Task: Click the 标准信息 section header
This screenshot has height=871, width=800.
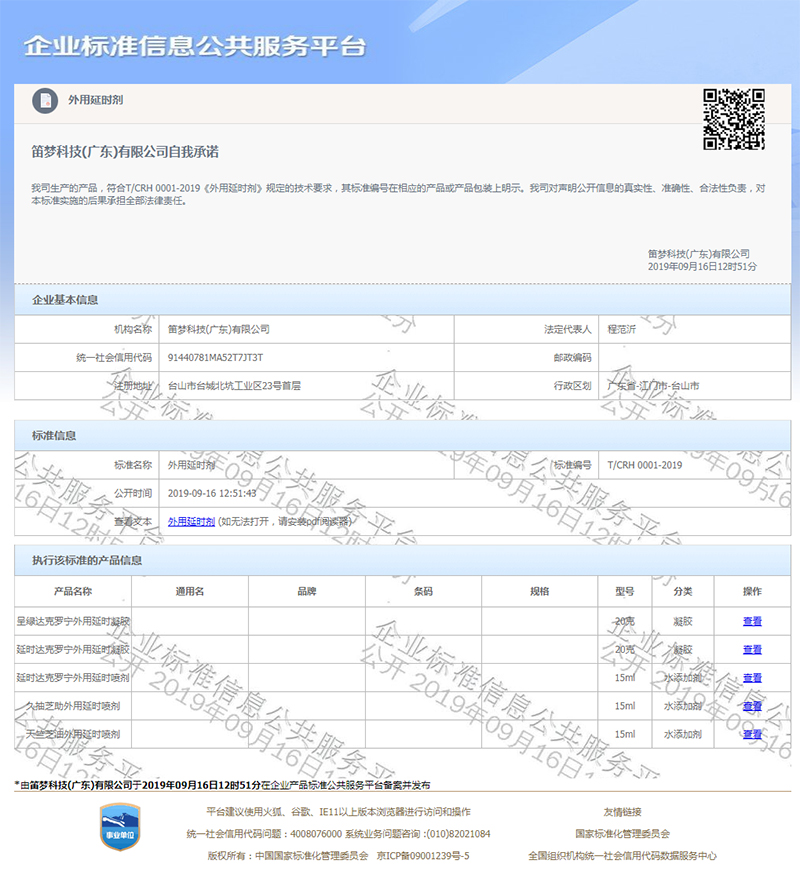Action: (54, 436)
